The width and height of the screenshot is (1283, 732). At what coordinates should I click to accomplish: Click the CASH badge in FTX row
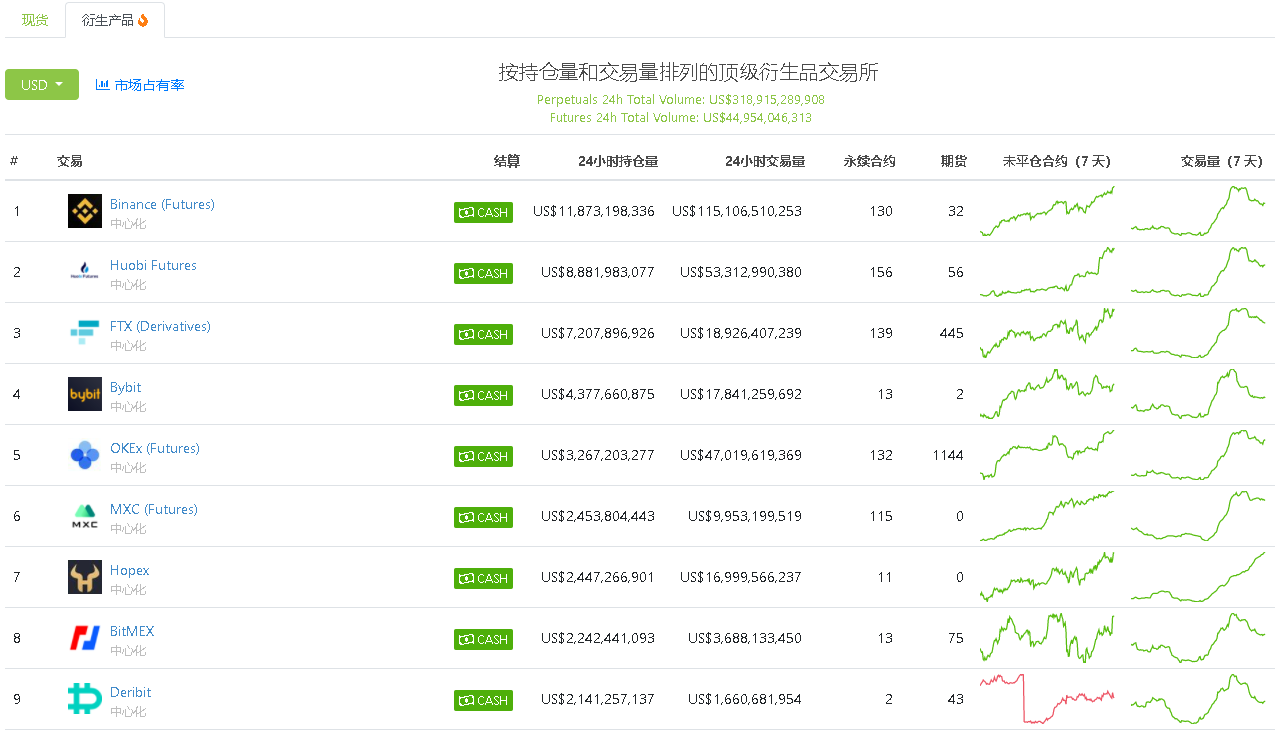483,334
